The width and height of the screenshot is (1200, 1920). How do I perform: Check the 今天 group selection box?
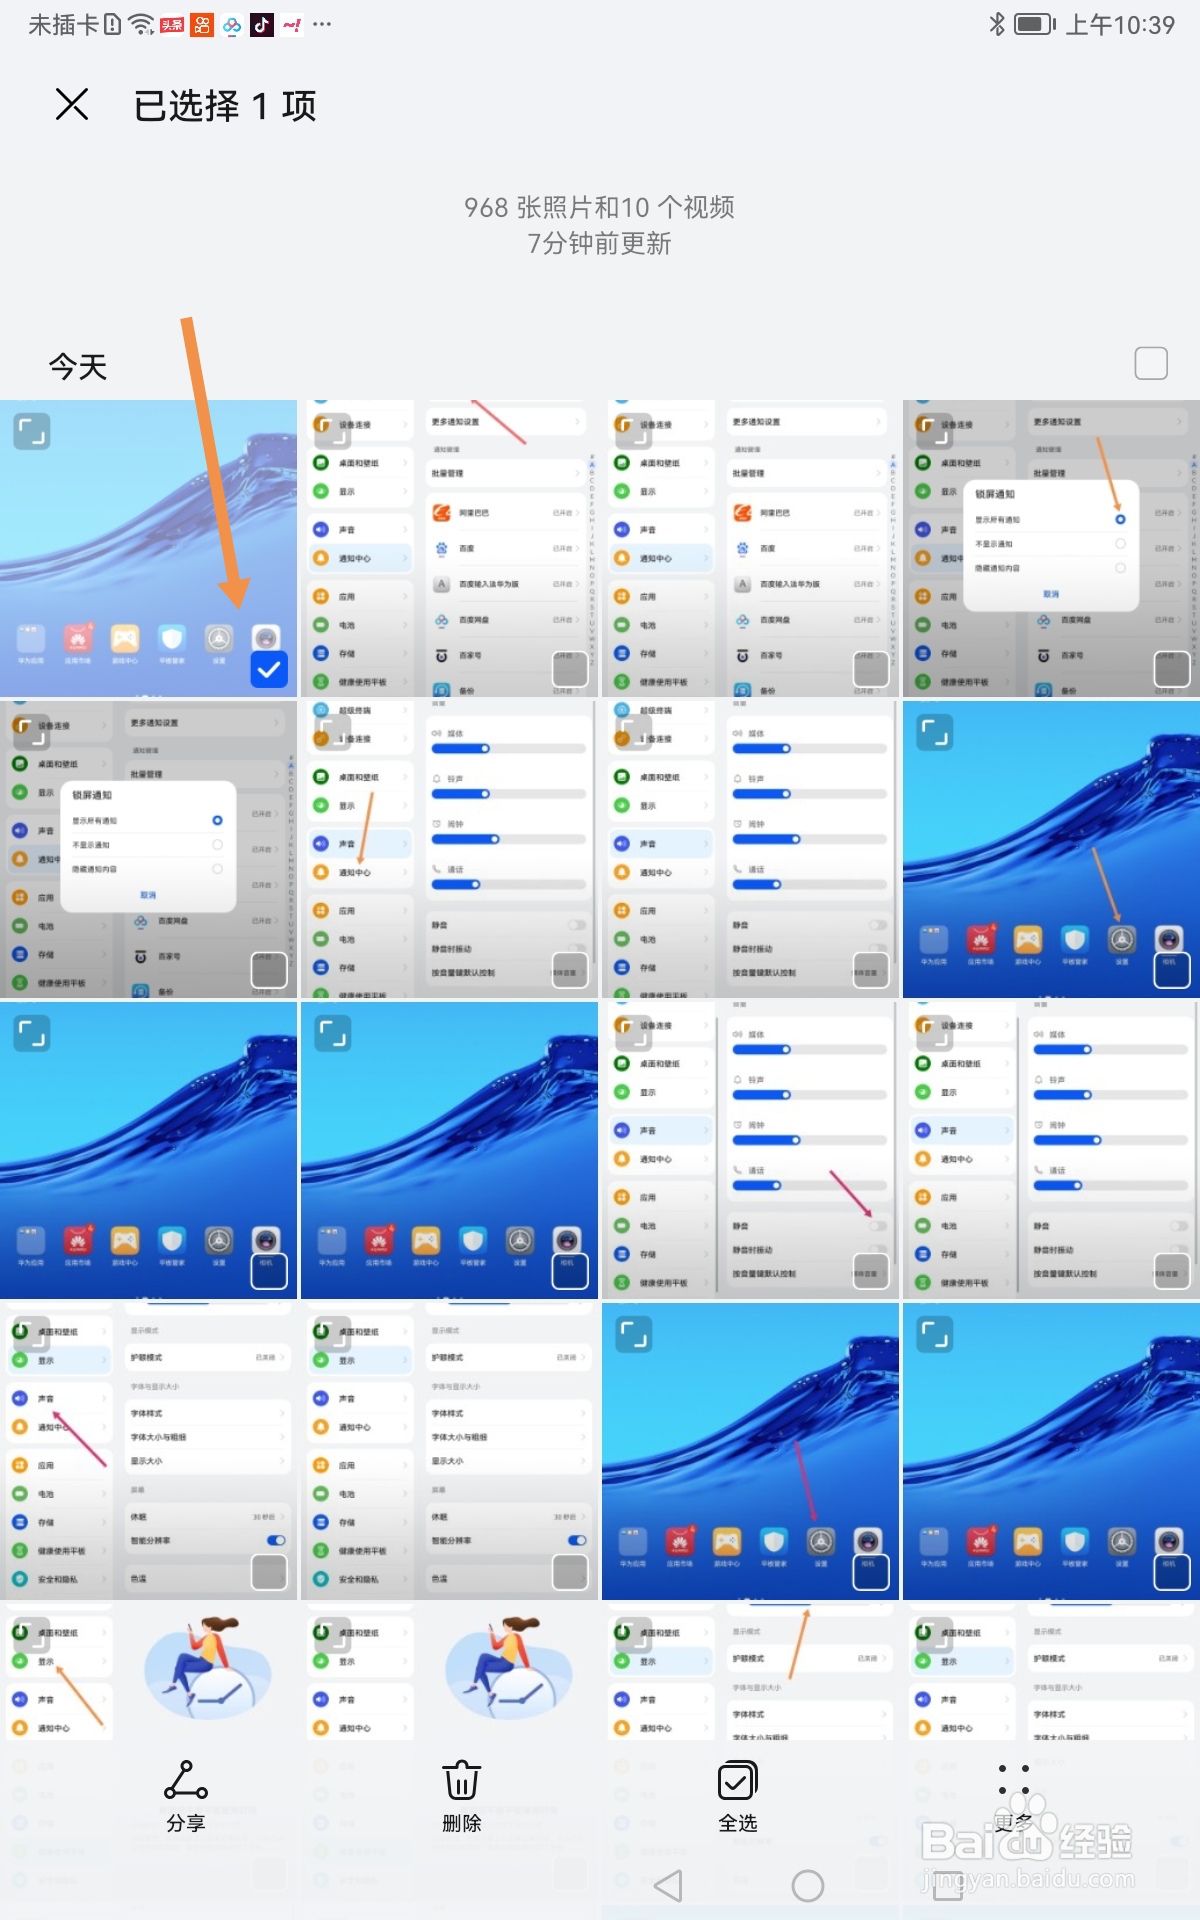pyautogui.click(x=1151, y=363)
